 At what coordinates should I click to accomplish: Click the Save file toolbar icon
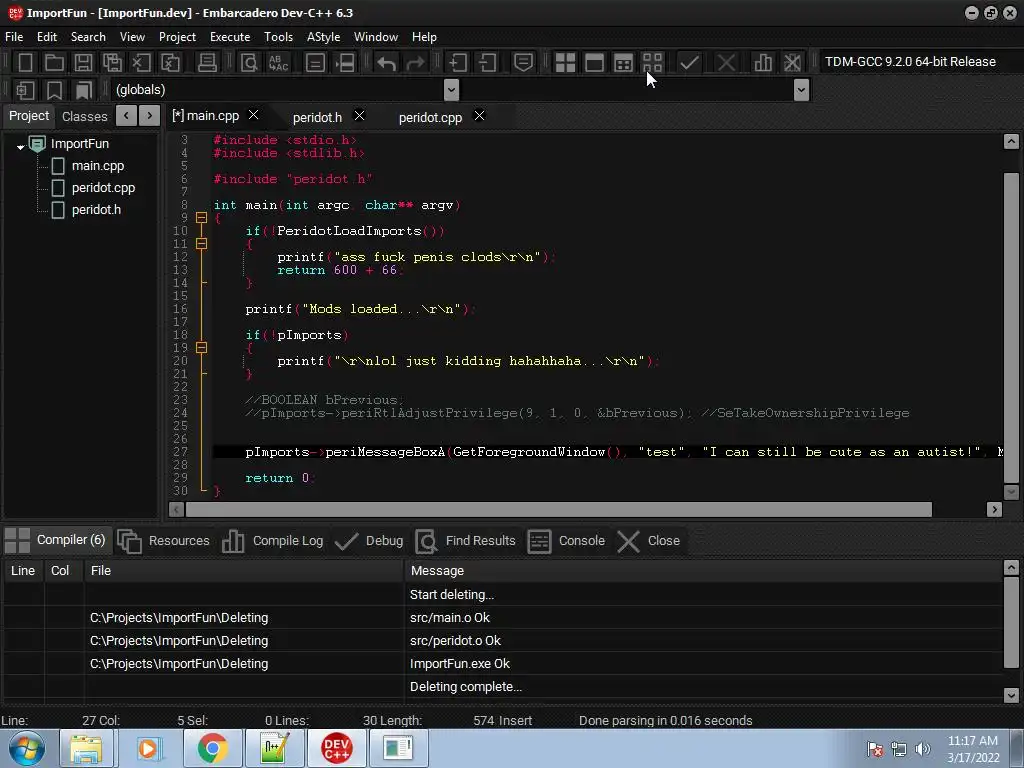tap(83, 62)
